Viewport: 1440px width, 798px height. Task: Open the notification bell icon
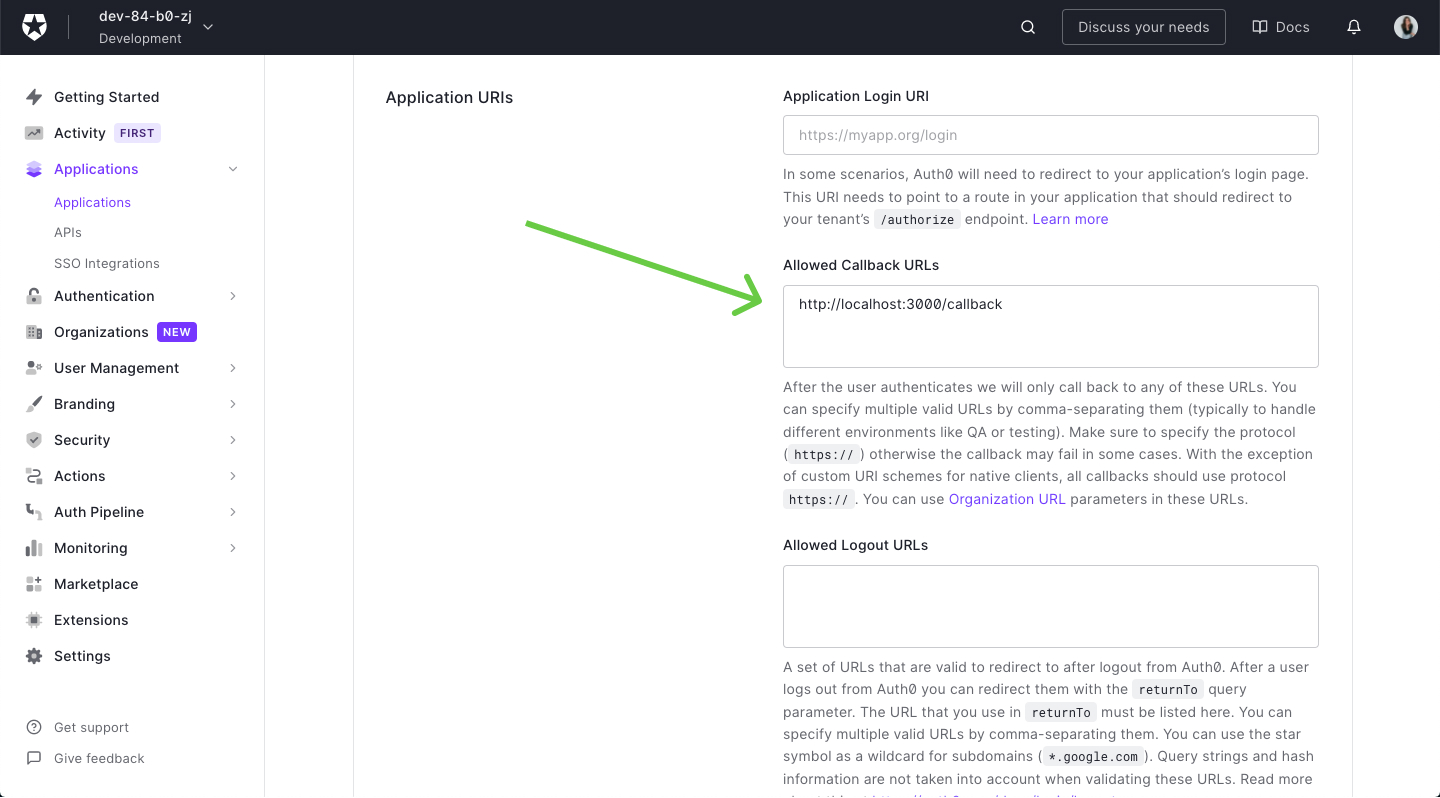coord(1354,26)
